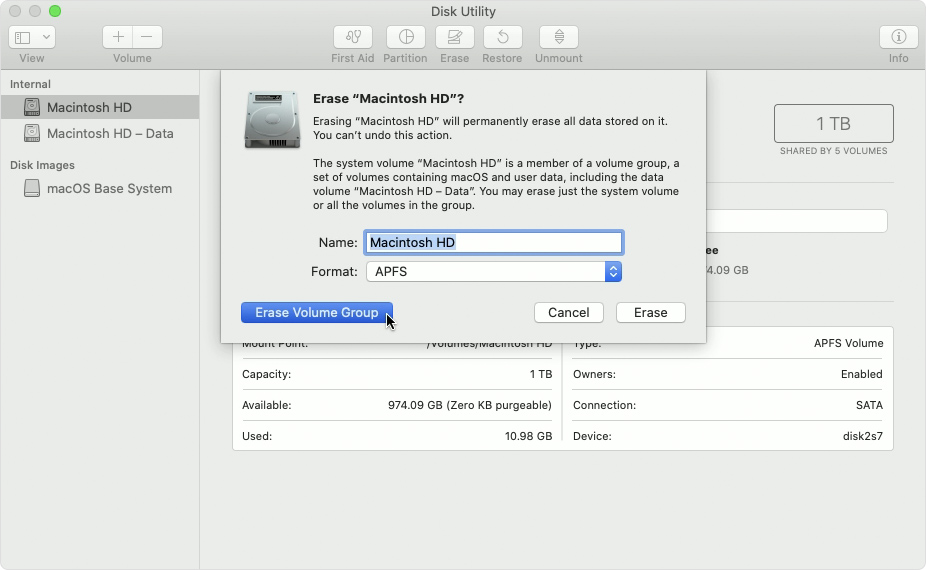Screen dimensions: 926x570
Task: Click the Owners Enabled value
Action: pos(862,374)
